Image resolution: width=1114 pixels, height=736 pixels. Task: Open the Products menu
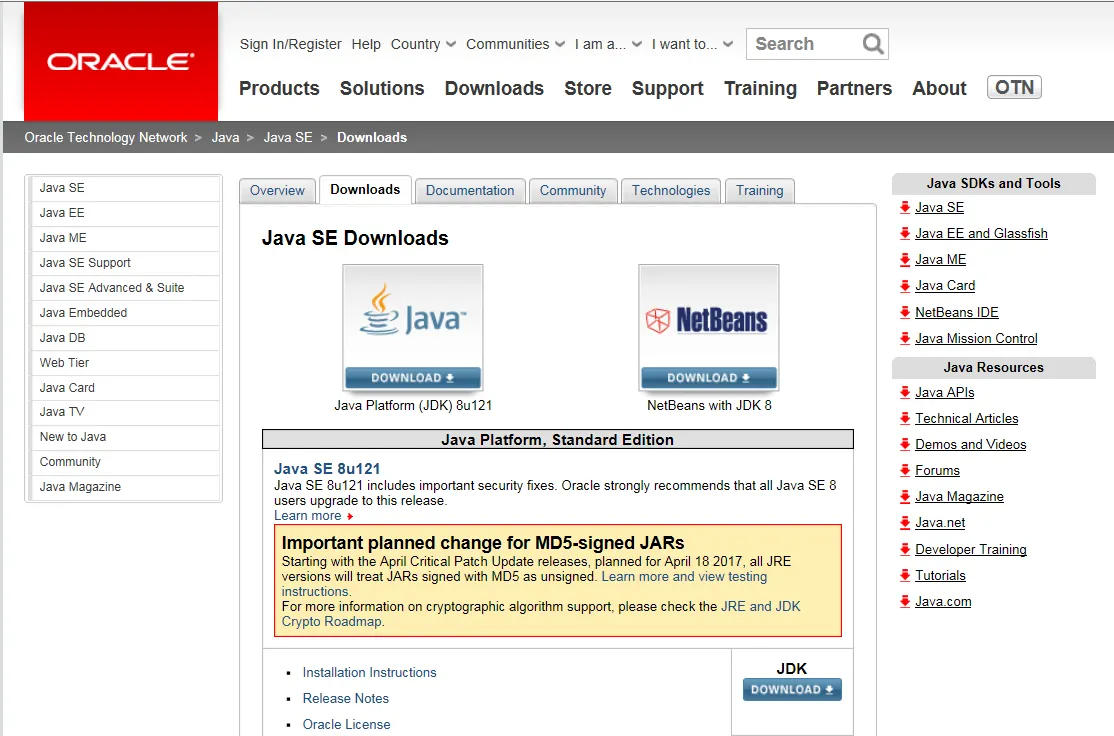coord(279,88)
